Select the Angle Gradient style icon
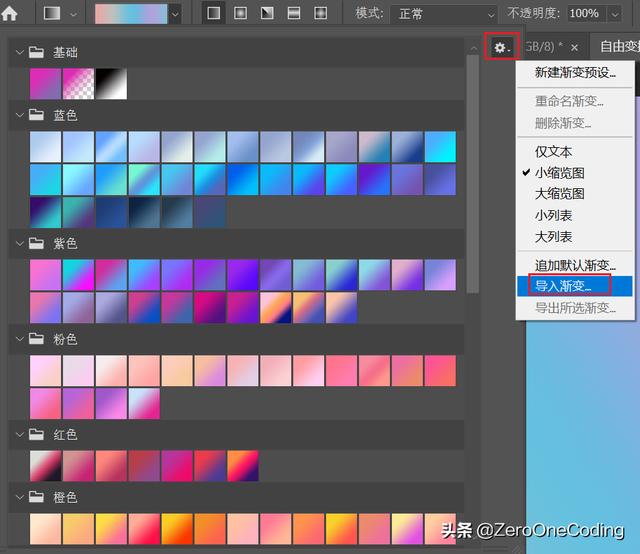Viewport: 640px width, 554px height. [267, 14]
